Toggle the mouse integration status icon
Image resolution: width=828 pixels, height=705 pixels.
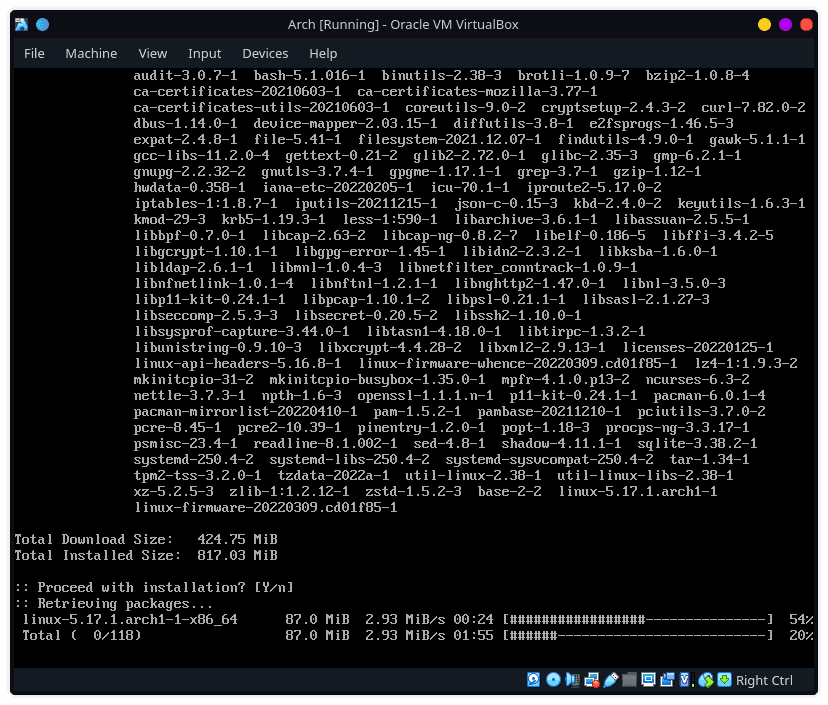click(x=705, y=680)
